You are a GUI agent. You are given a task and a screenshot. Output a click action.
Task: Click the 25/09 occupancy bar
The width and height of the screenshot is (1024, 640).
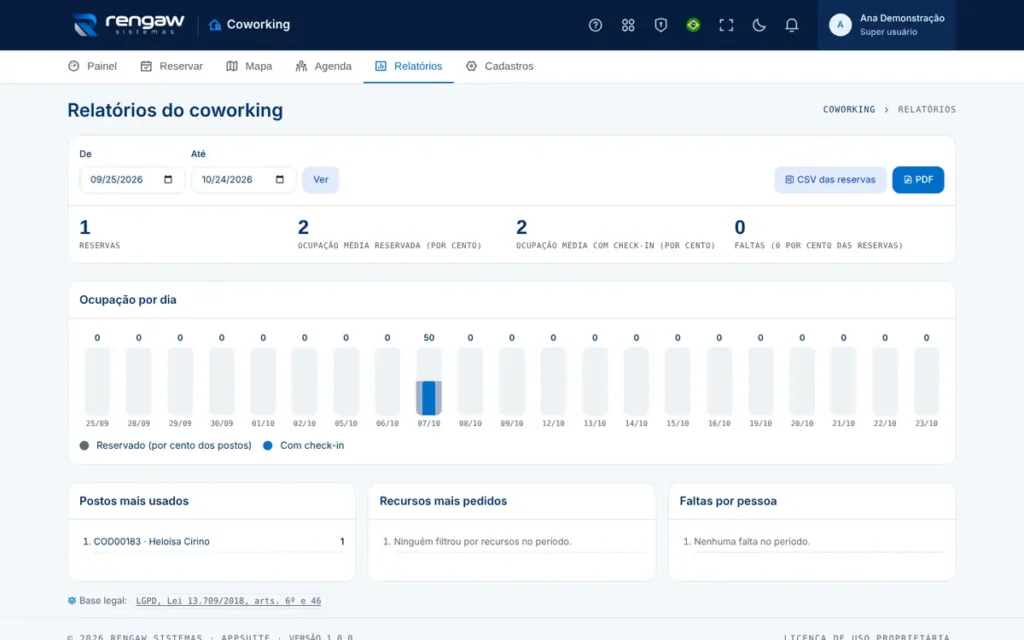tap(97, 381)
